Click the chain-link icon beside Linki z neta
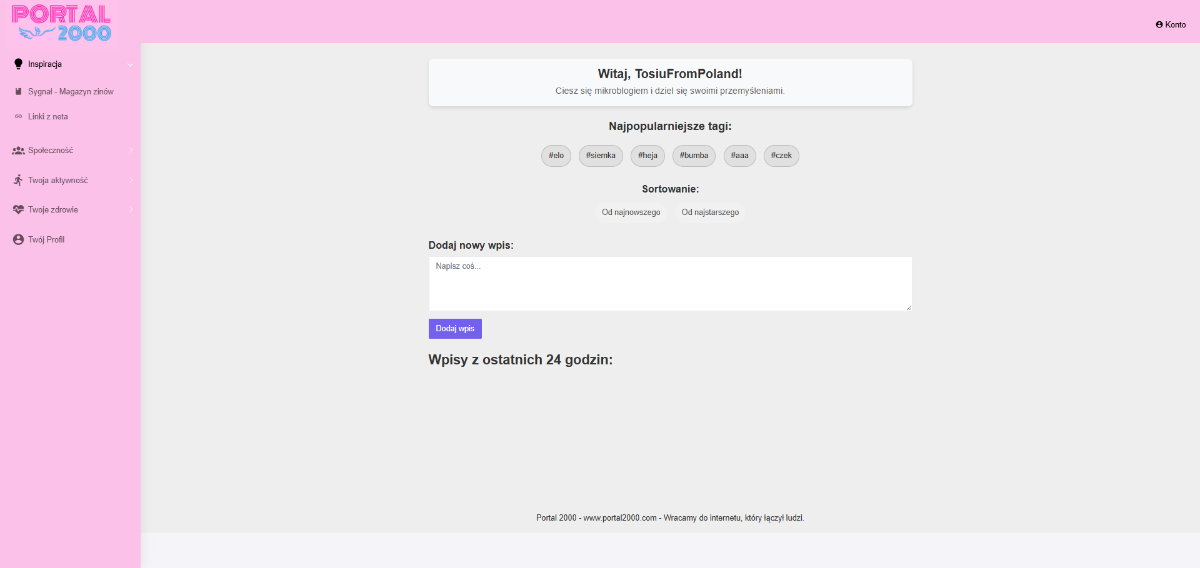 18,116
